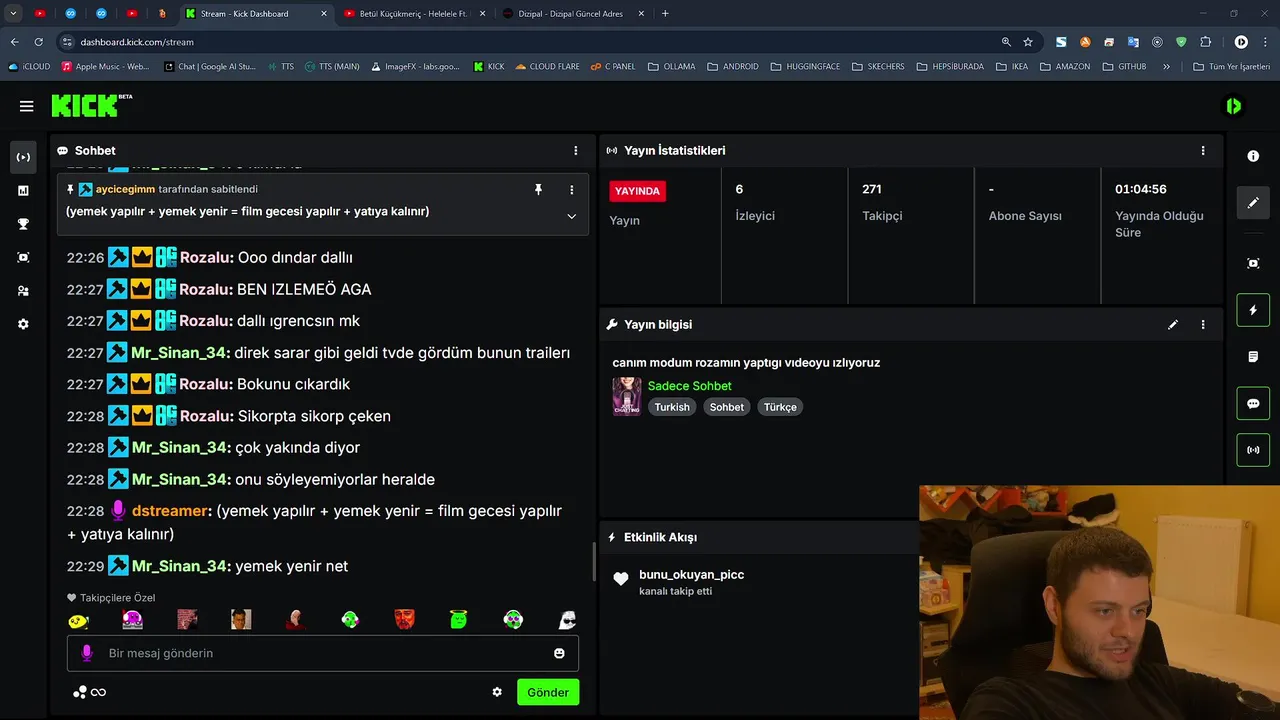
Task: Click the pencil edit icon in right sidebar
Action: pos(1253,203)
